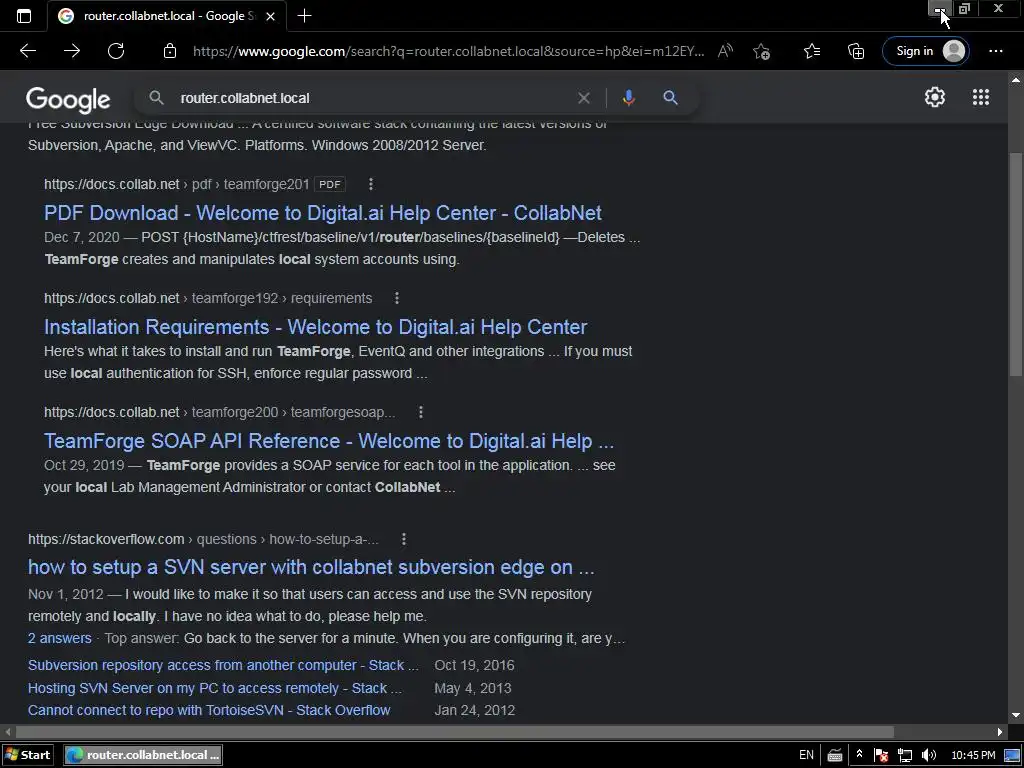
Task: Activate the Read aloud icon
Action: (x=725, y=51)
